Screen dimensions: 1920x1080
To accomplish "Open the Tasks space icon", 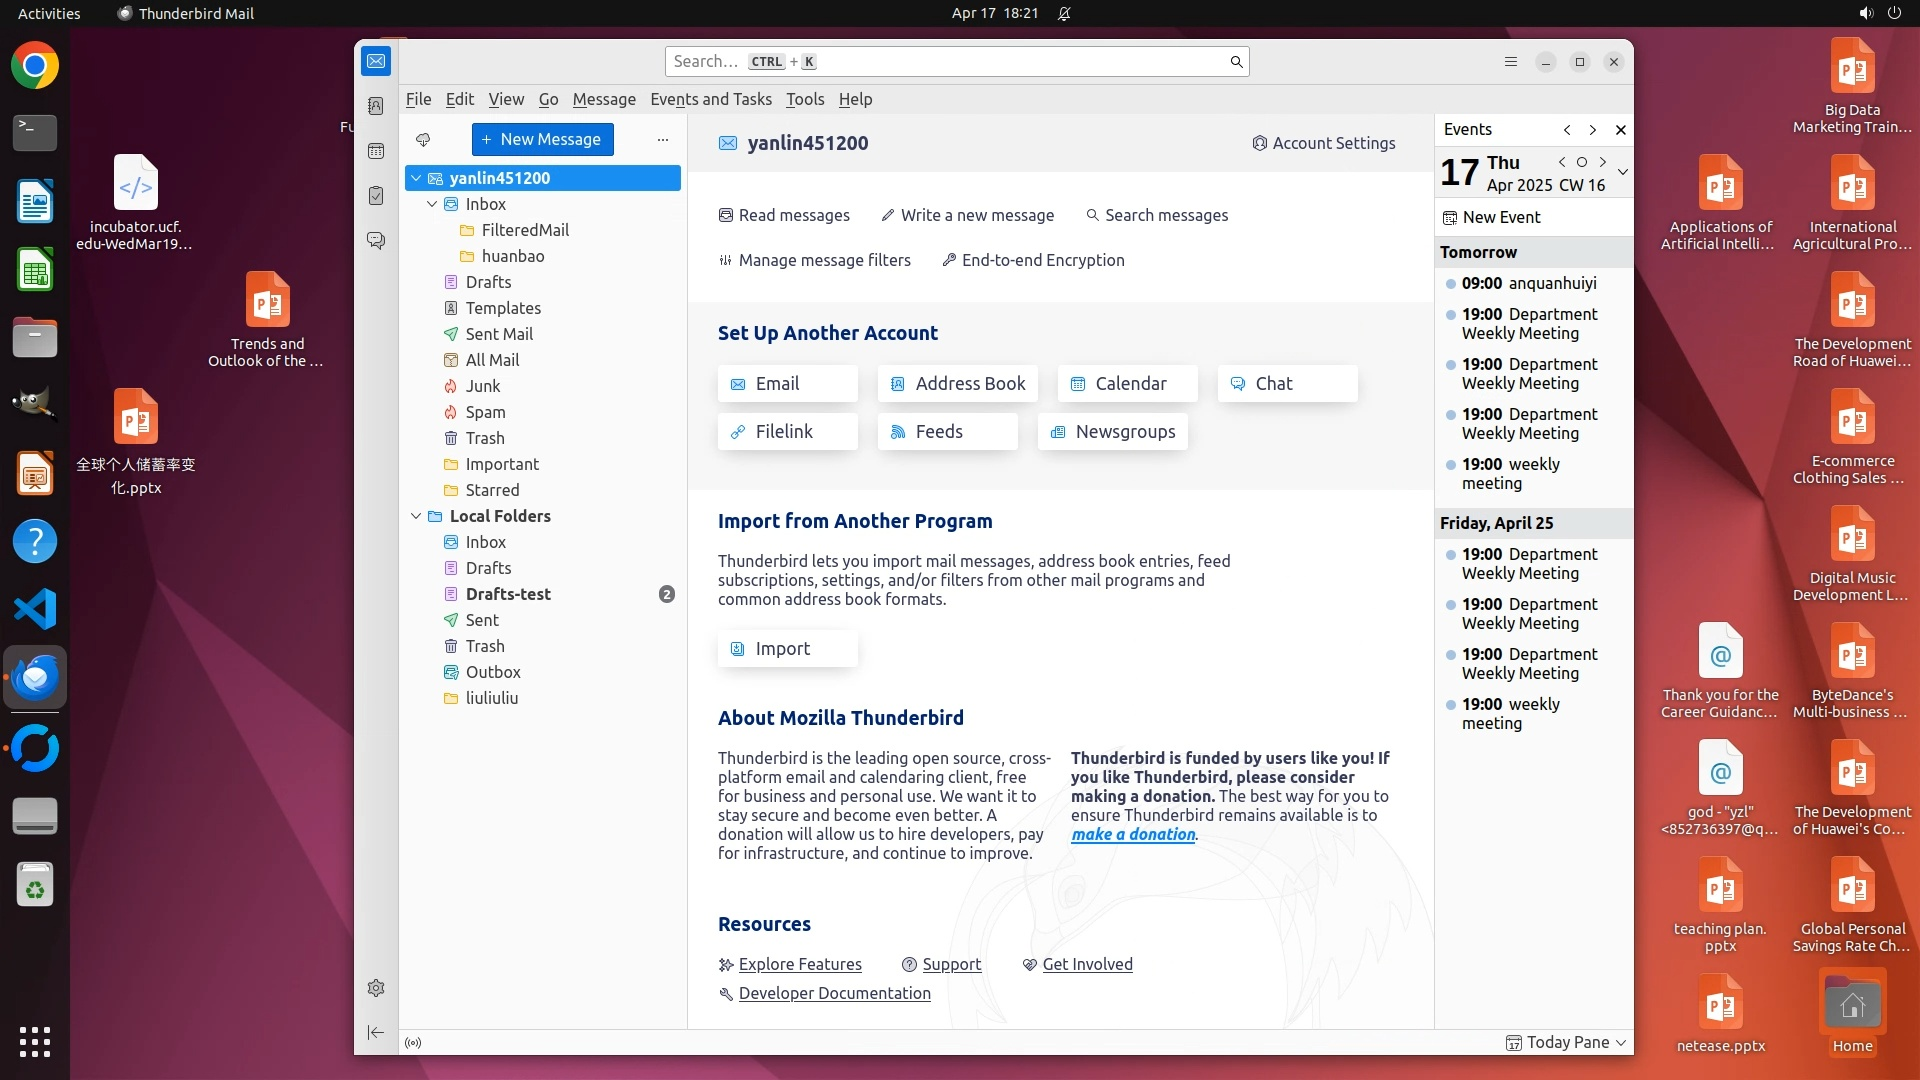I will coord(376,196).
